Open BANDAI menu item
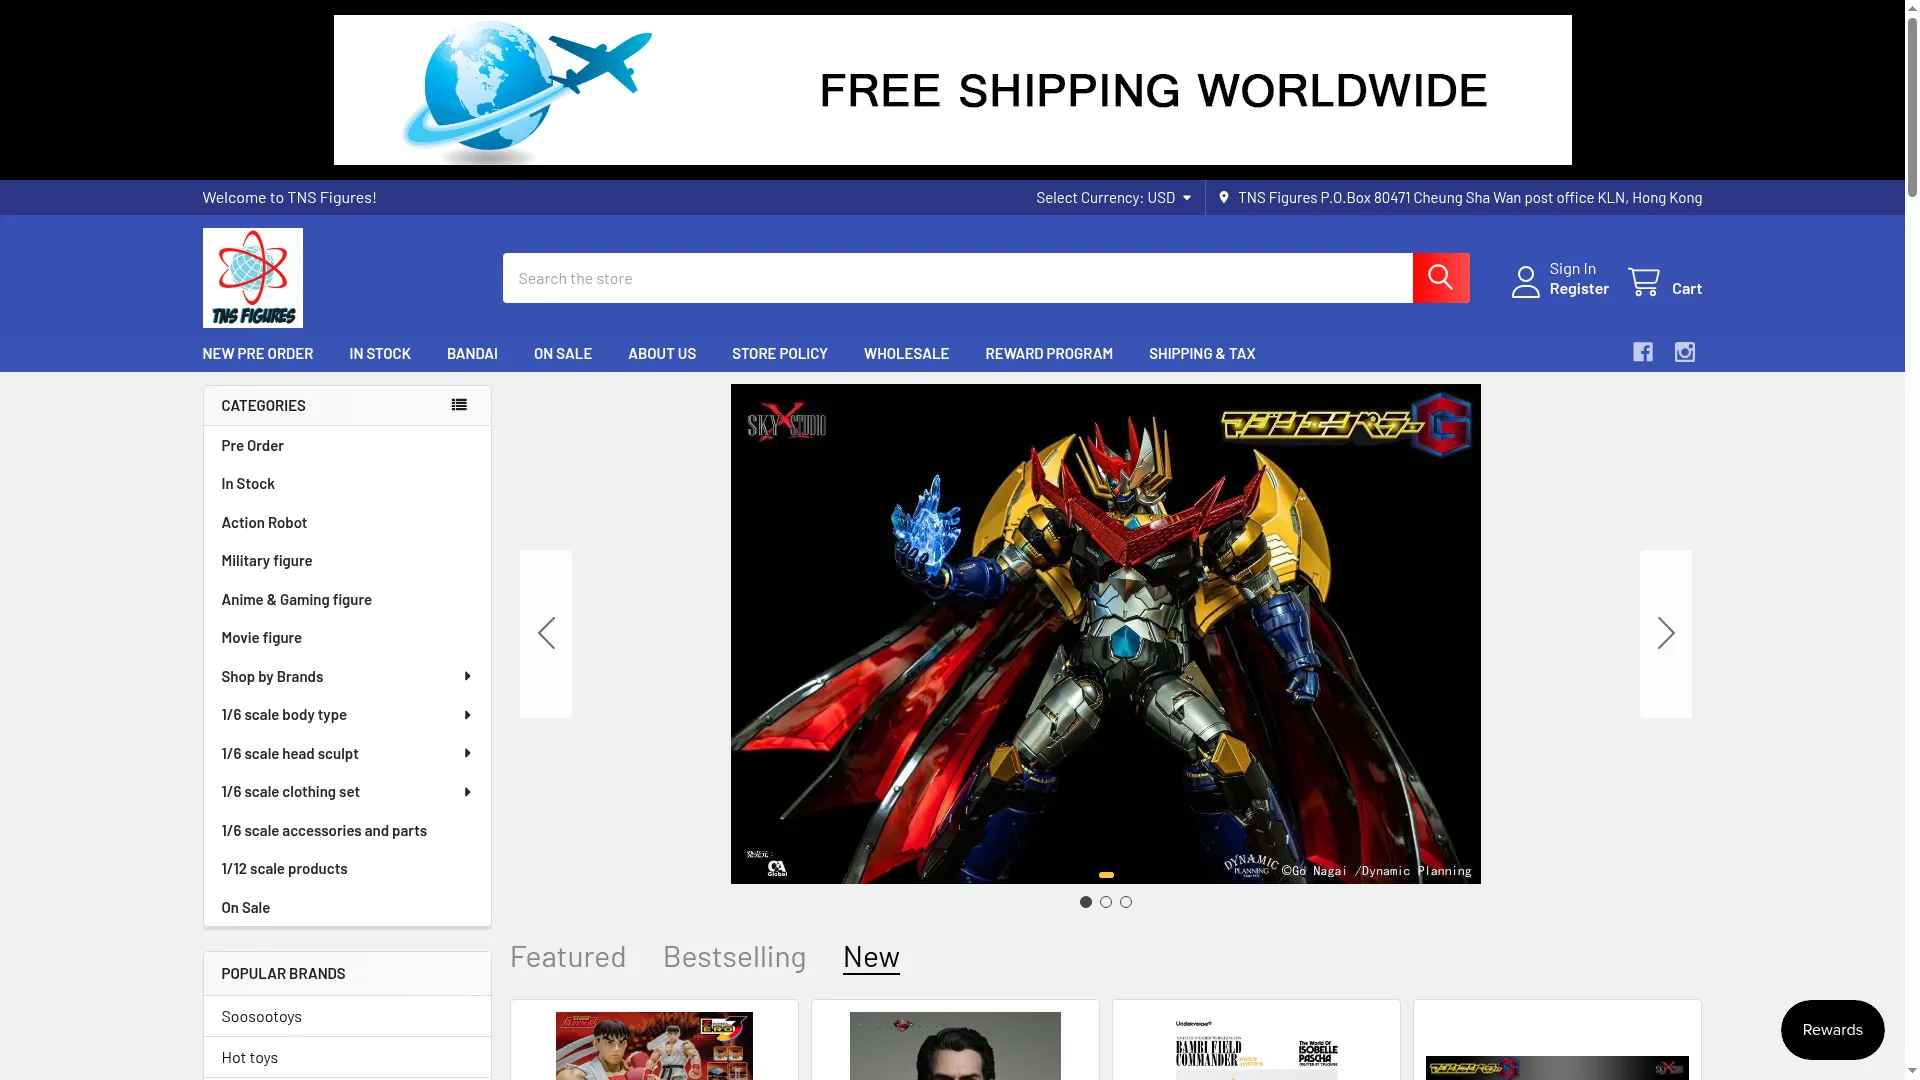The width and height of the screenshot is (1920, 1080). coord(472,353)
